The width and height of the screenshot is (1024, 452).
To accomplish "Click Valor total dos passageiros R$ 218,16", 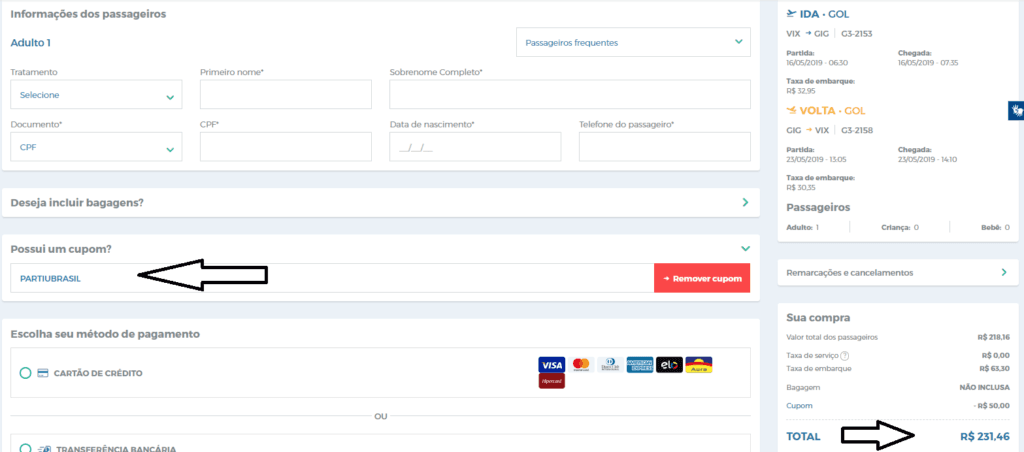I will 993,338.
